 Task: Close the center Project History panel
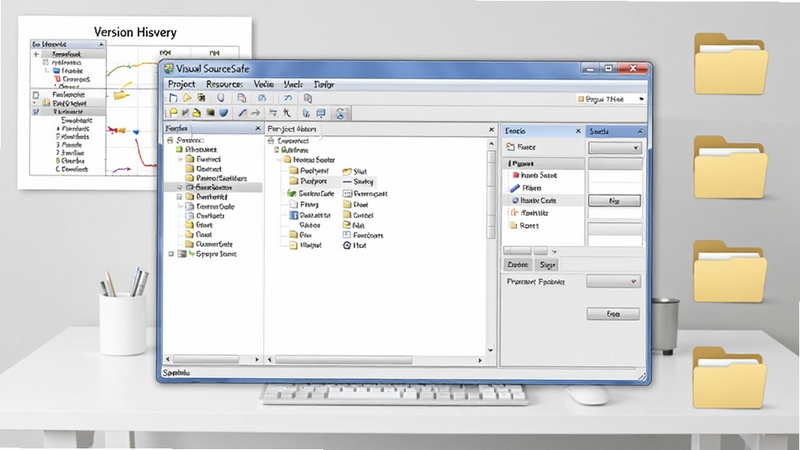coord(491,130)
